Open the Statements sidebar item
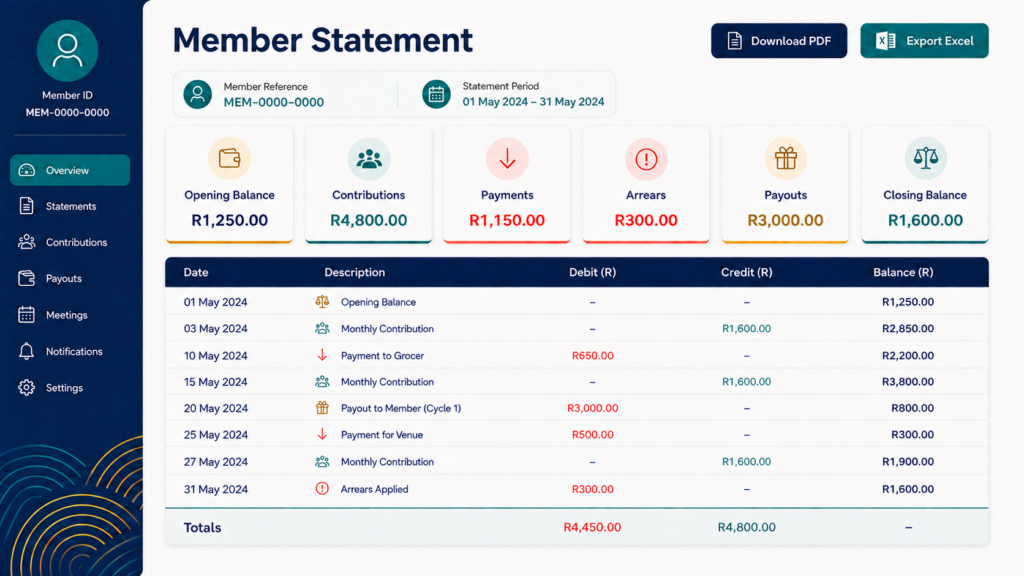This screenshot has height=576, width=1024. click(70, 206)
